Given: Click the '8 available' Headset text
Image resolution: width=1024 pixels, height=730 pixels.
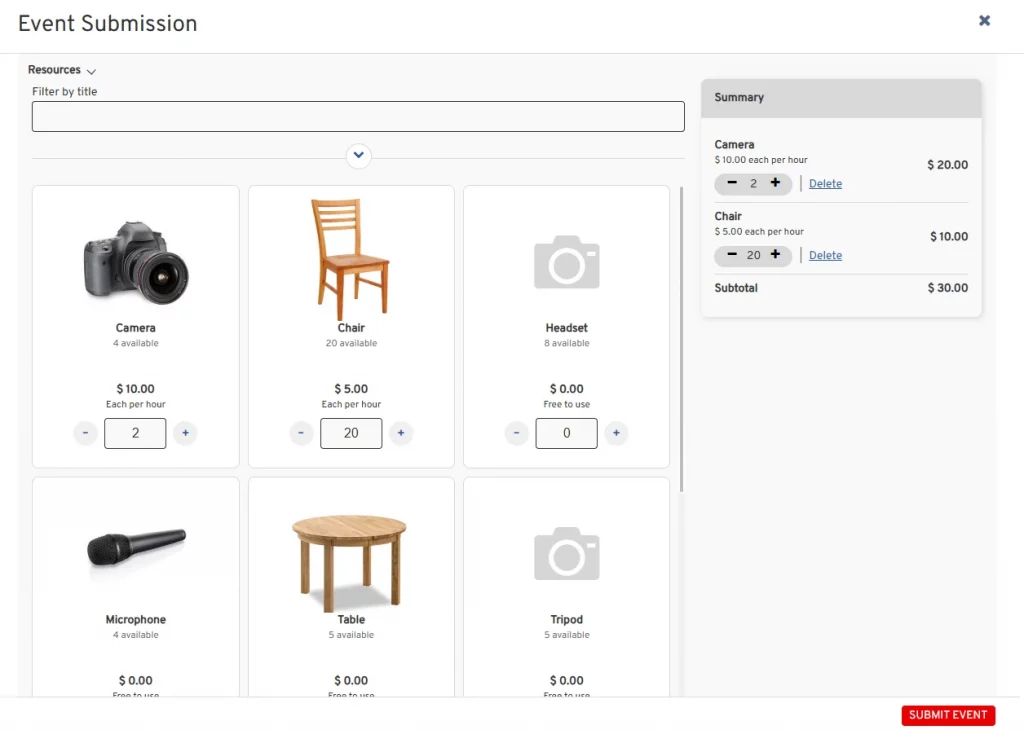Looking at the screenshot, I should pos(567,343).
